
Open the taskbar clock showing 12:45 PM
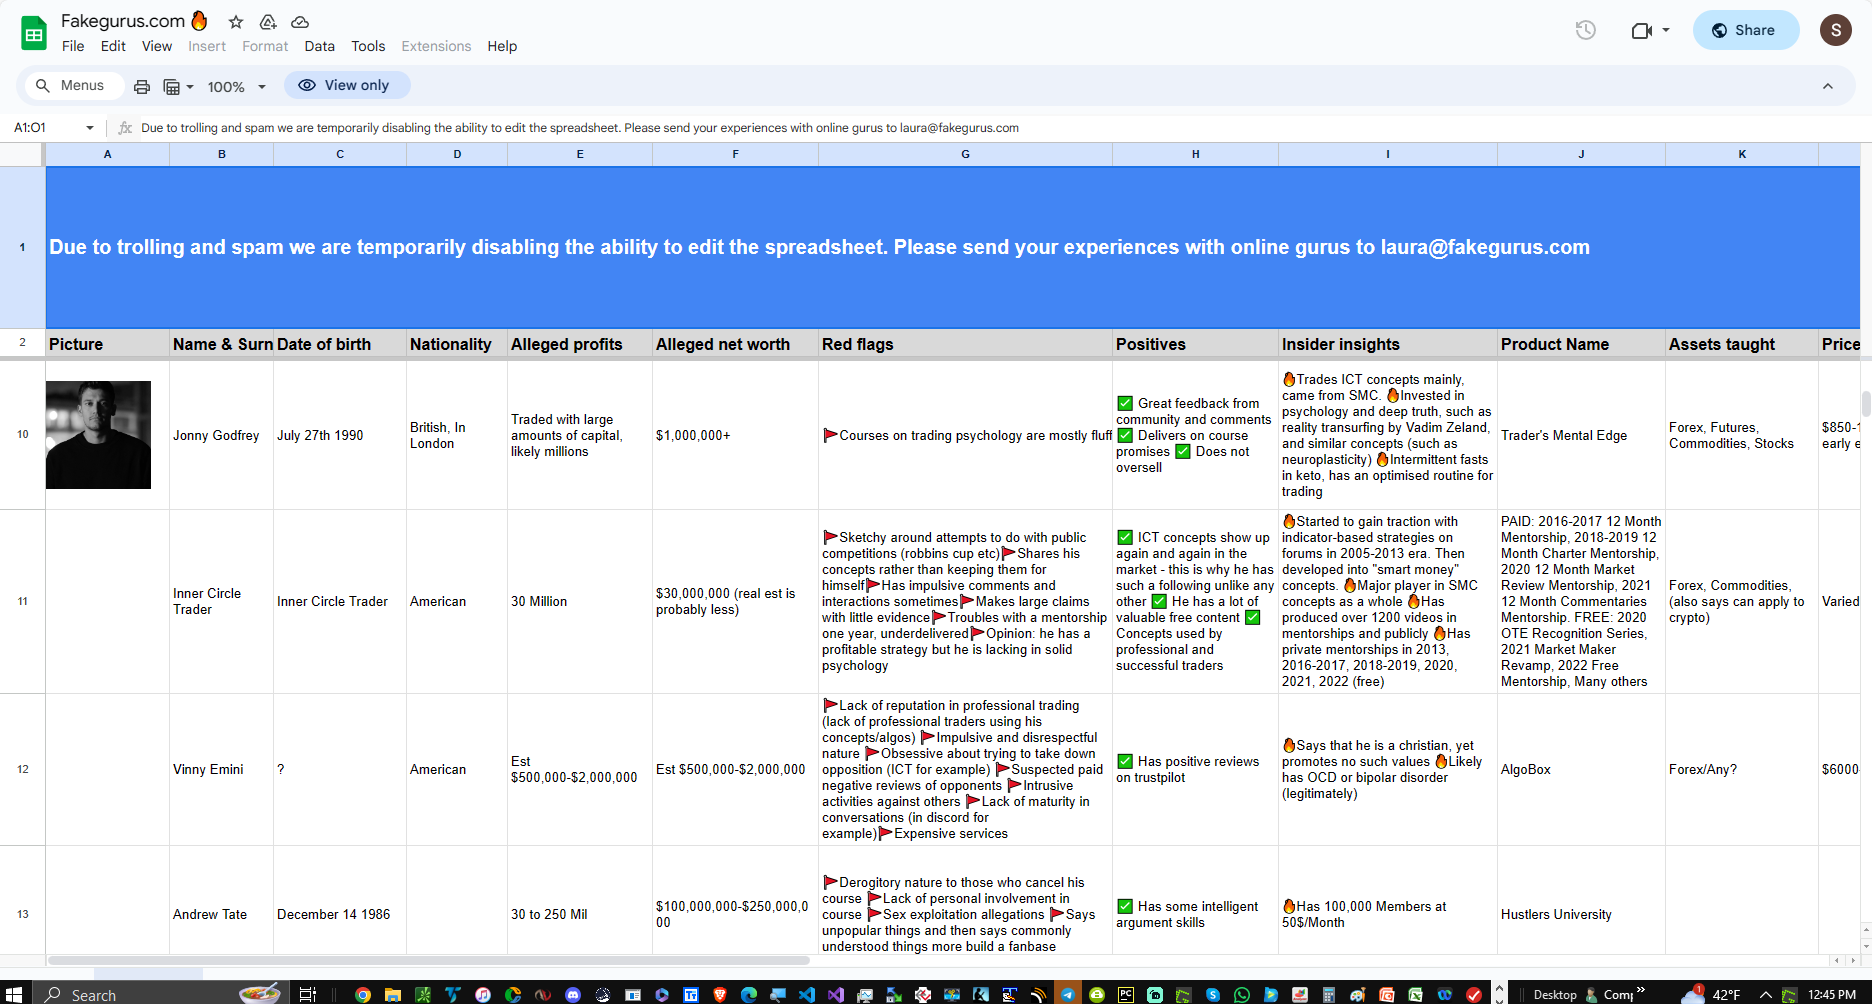point(1832,994)
